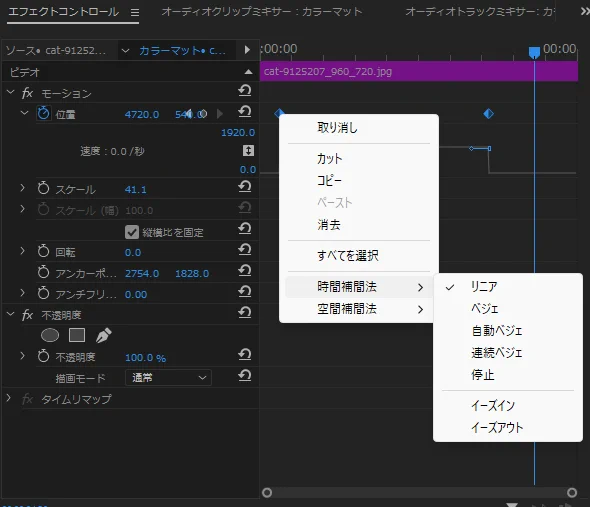The width and height of the screenshot is (590, 507).
Task: Click left zoom scrollbar handle
Action: 267,492
